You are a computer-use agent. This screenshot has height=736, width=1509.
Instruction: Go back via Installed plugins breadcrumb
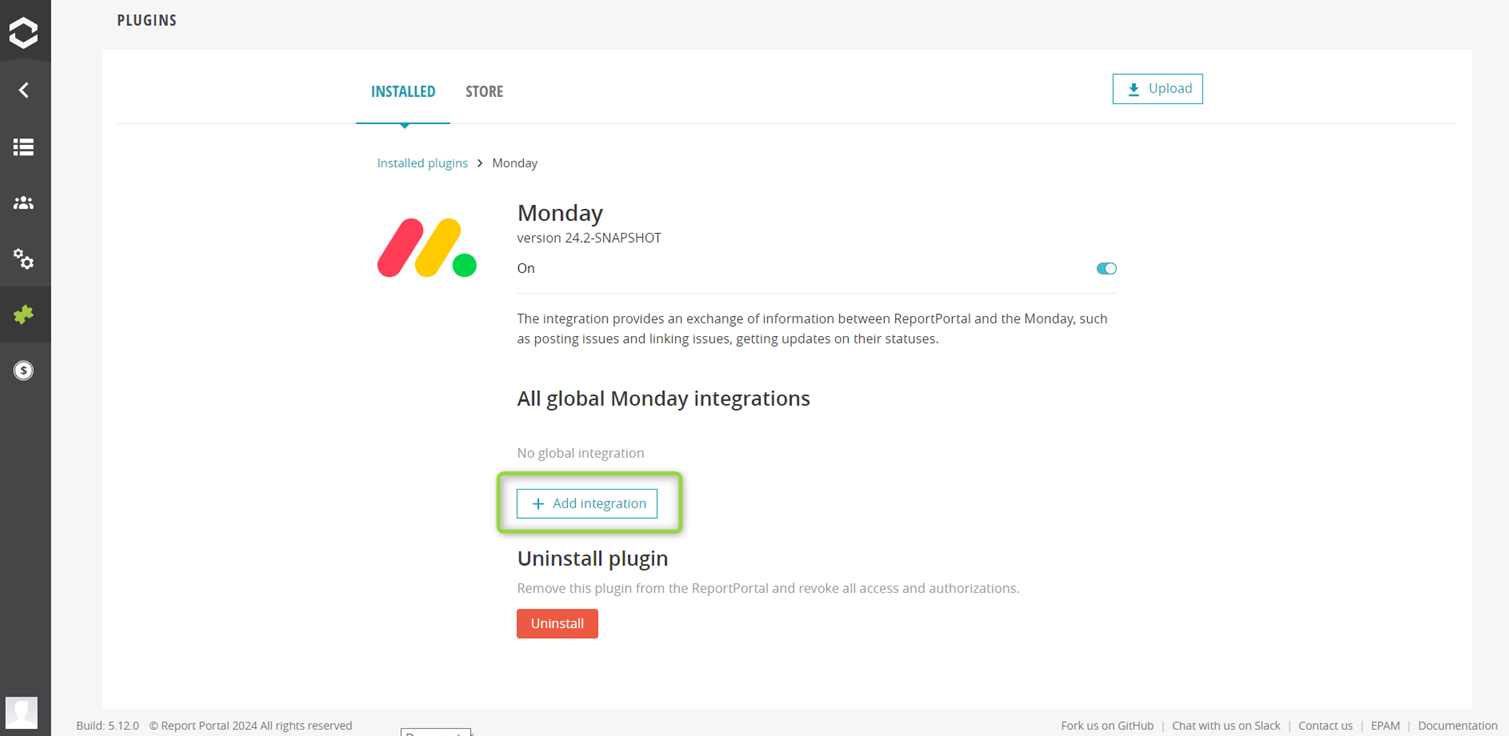[x=422, y=162]
